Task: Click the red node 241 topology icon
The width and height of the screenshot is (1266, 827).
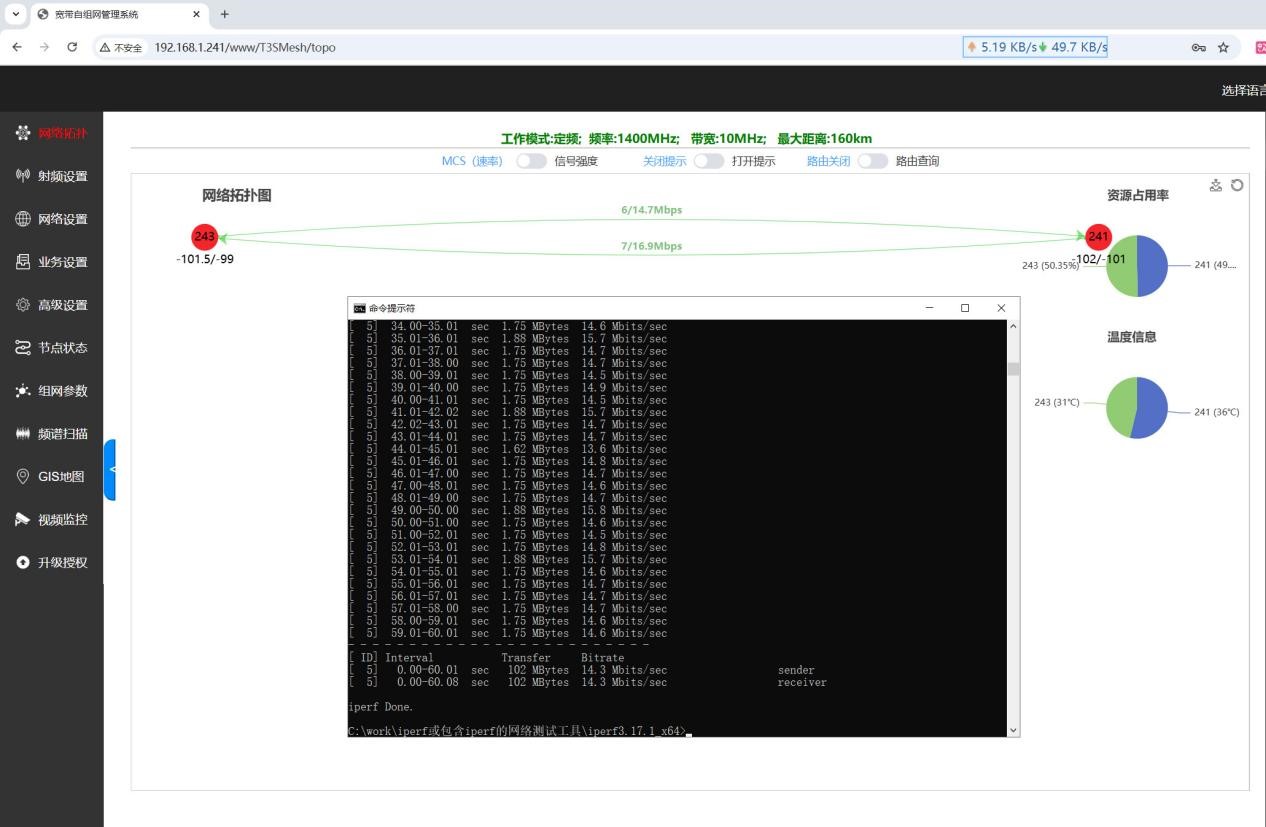Action: click(1098, 237)
